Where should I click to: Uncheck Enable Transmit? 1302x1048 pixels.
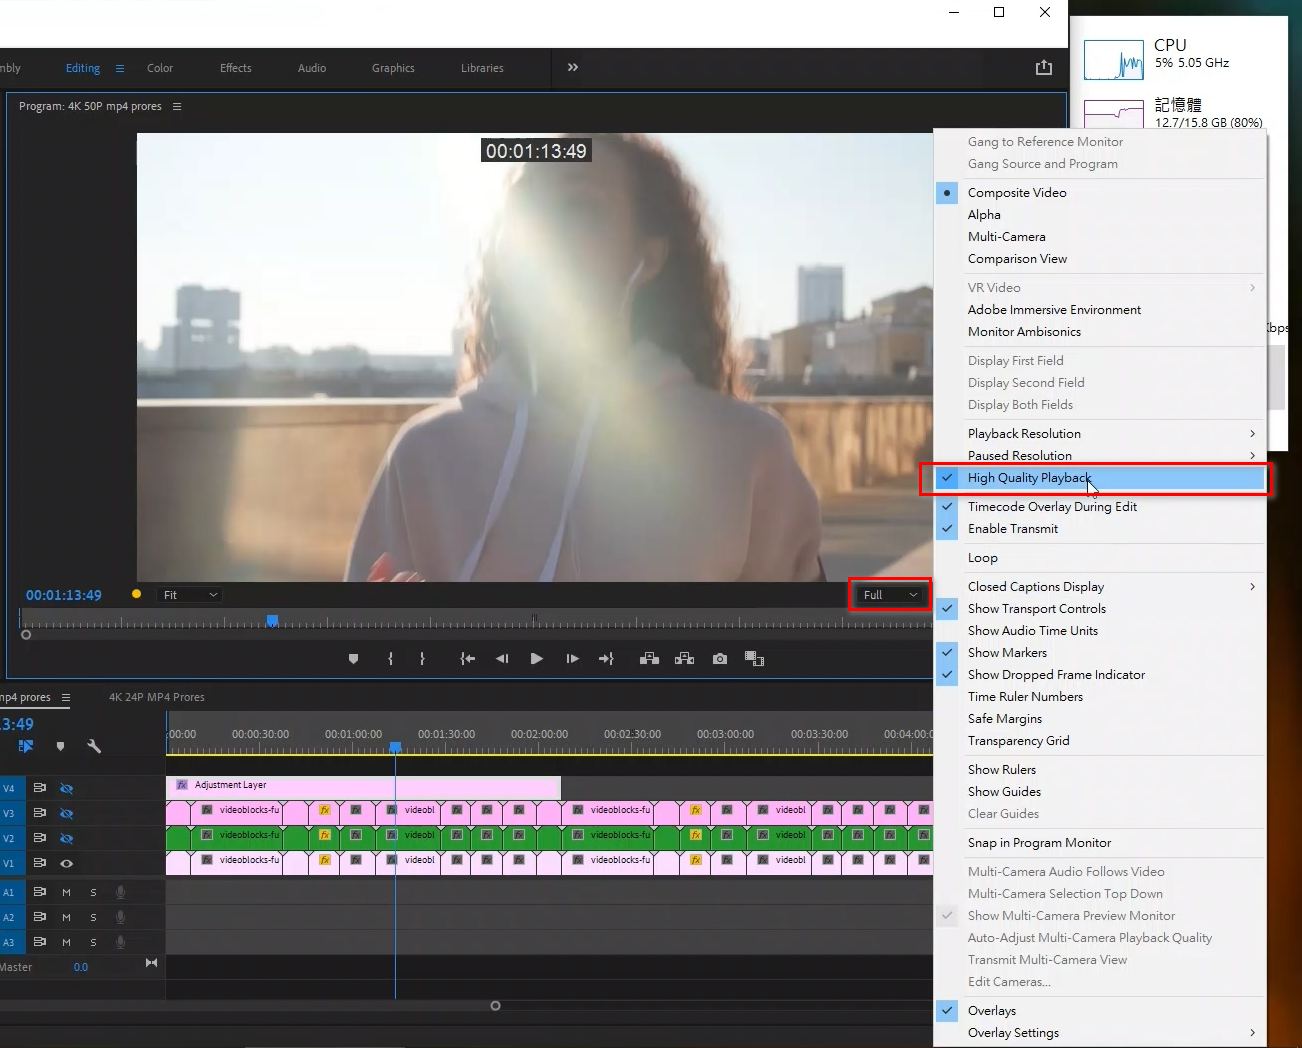pyautogui.click(x=1100, y=529)
